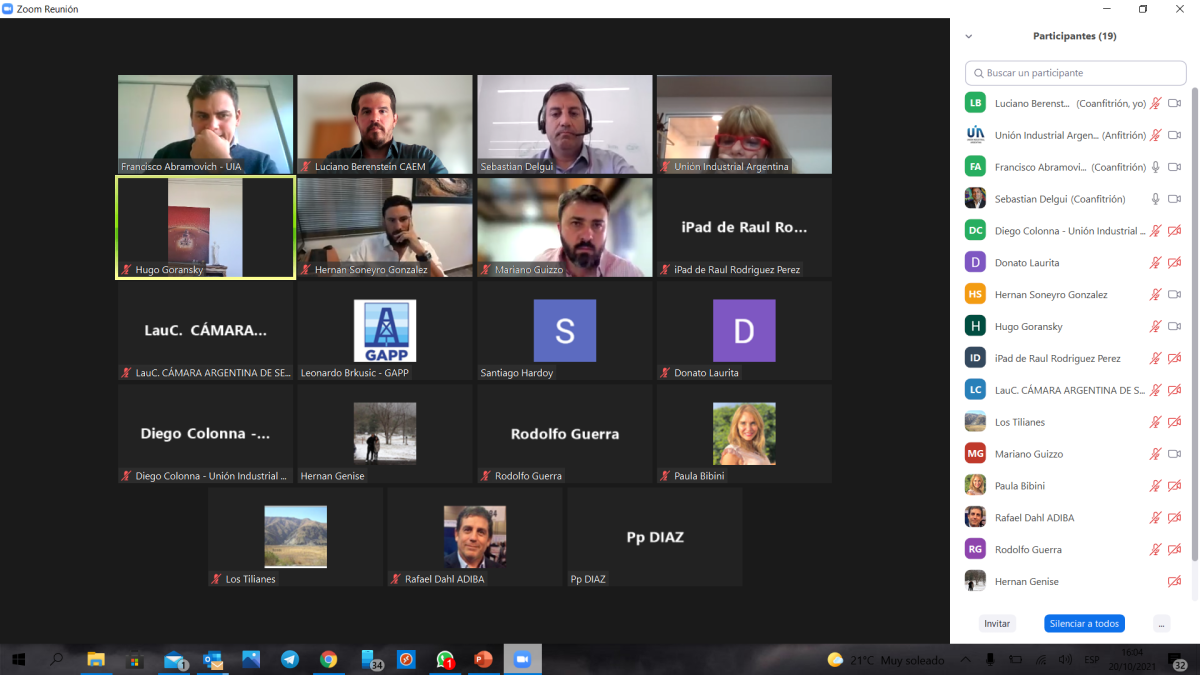
Task: Open Zoom from the Windows taskbar
Action: click(521, 659)
